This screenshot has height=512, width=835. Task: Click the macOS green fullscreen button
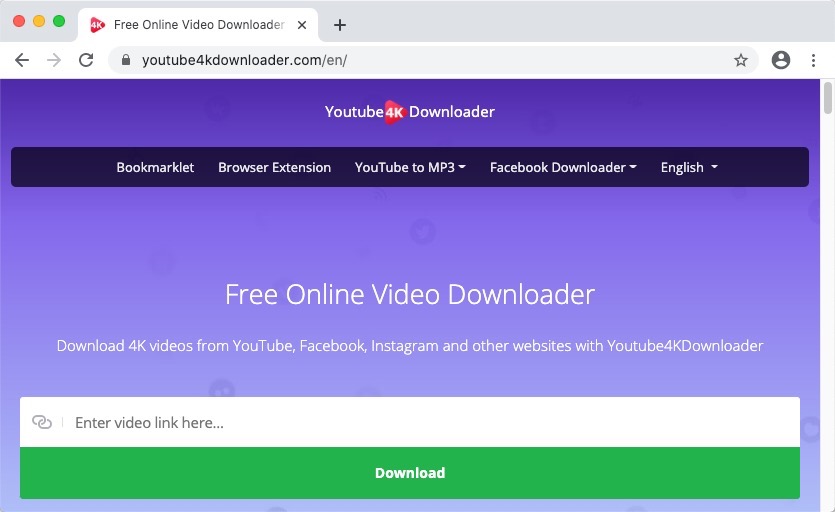pyautogui.click(x=59, y=21)
